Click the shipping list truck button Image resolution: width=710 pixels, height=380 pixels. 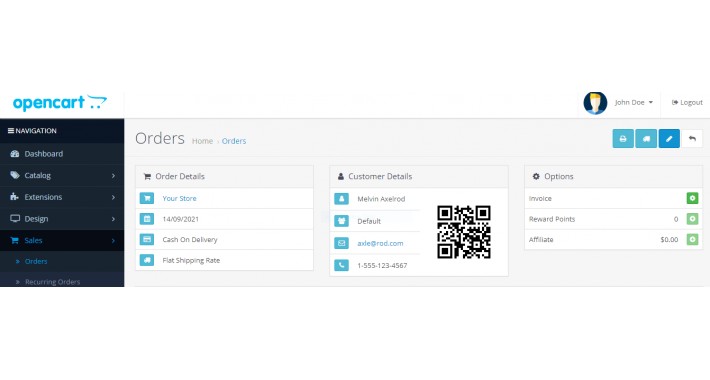(x=646, y=139)
